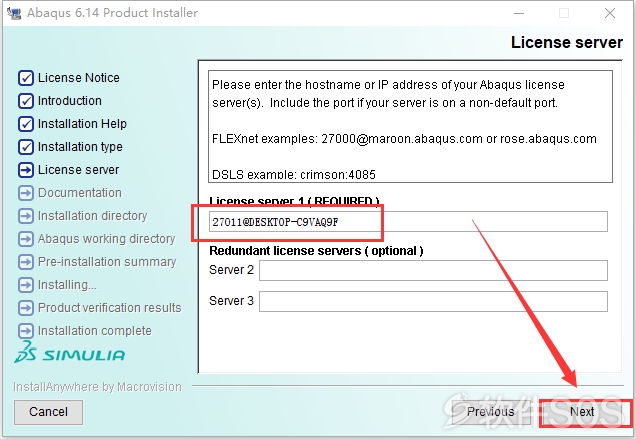Image resolution: width=636 pixels, height=439 pixels.
Task: Select the Documentation step label
Action: point(80,193)
